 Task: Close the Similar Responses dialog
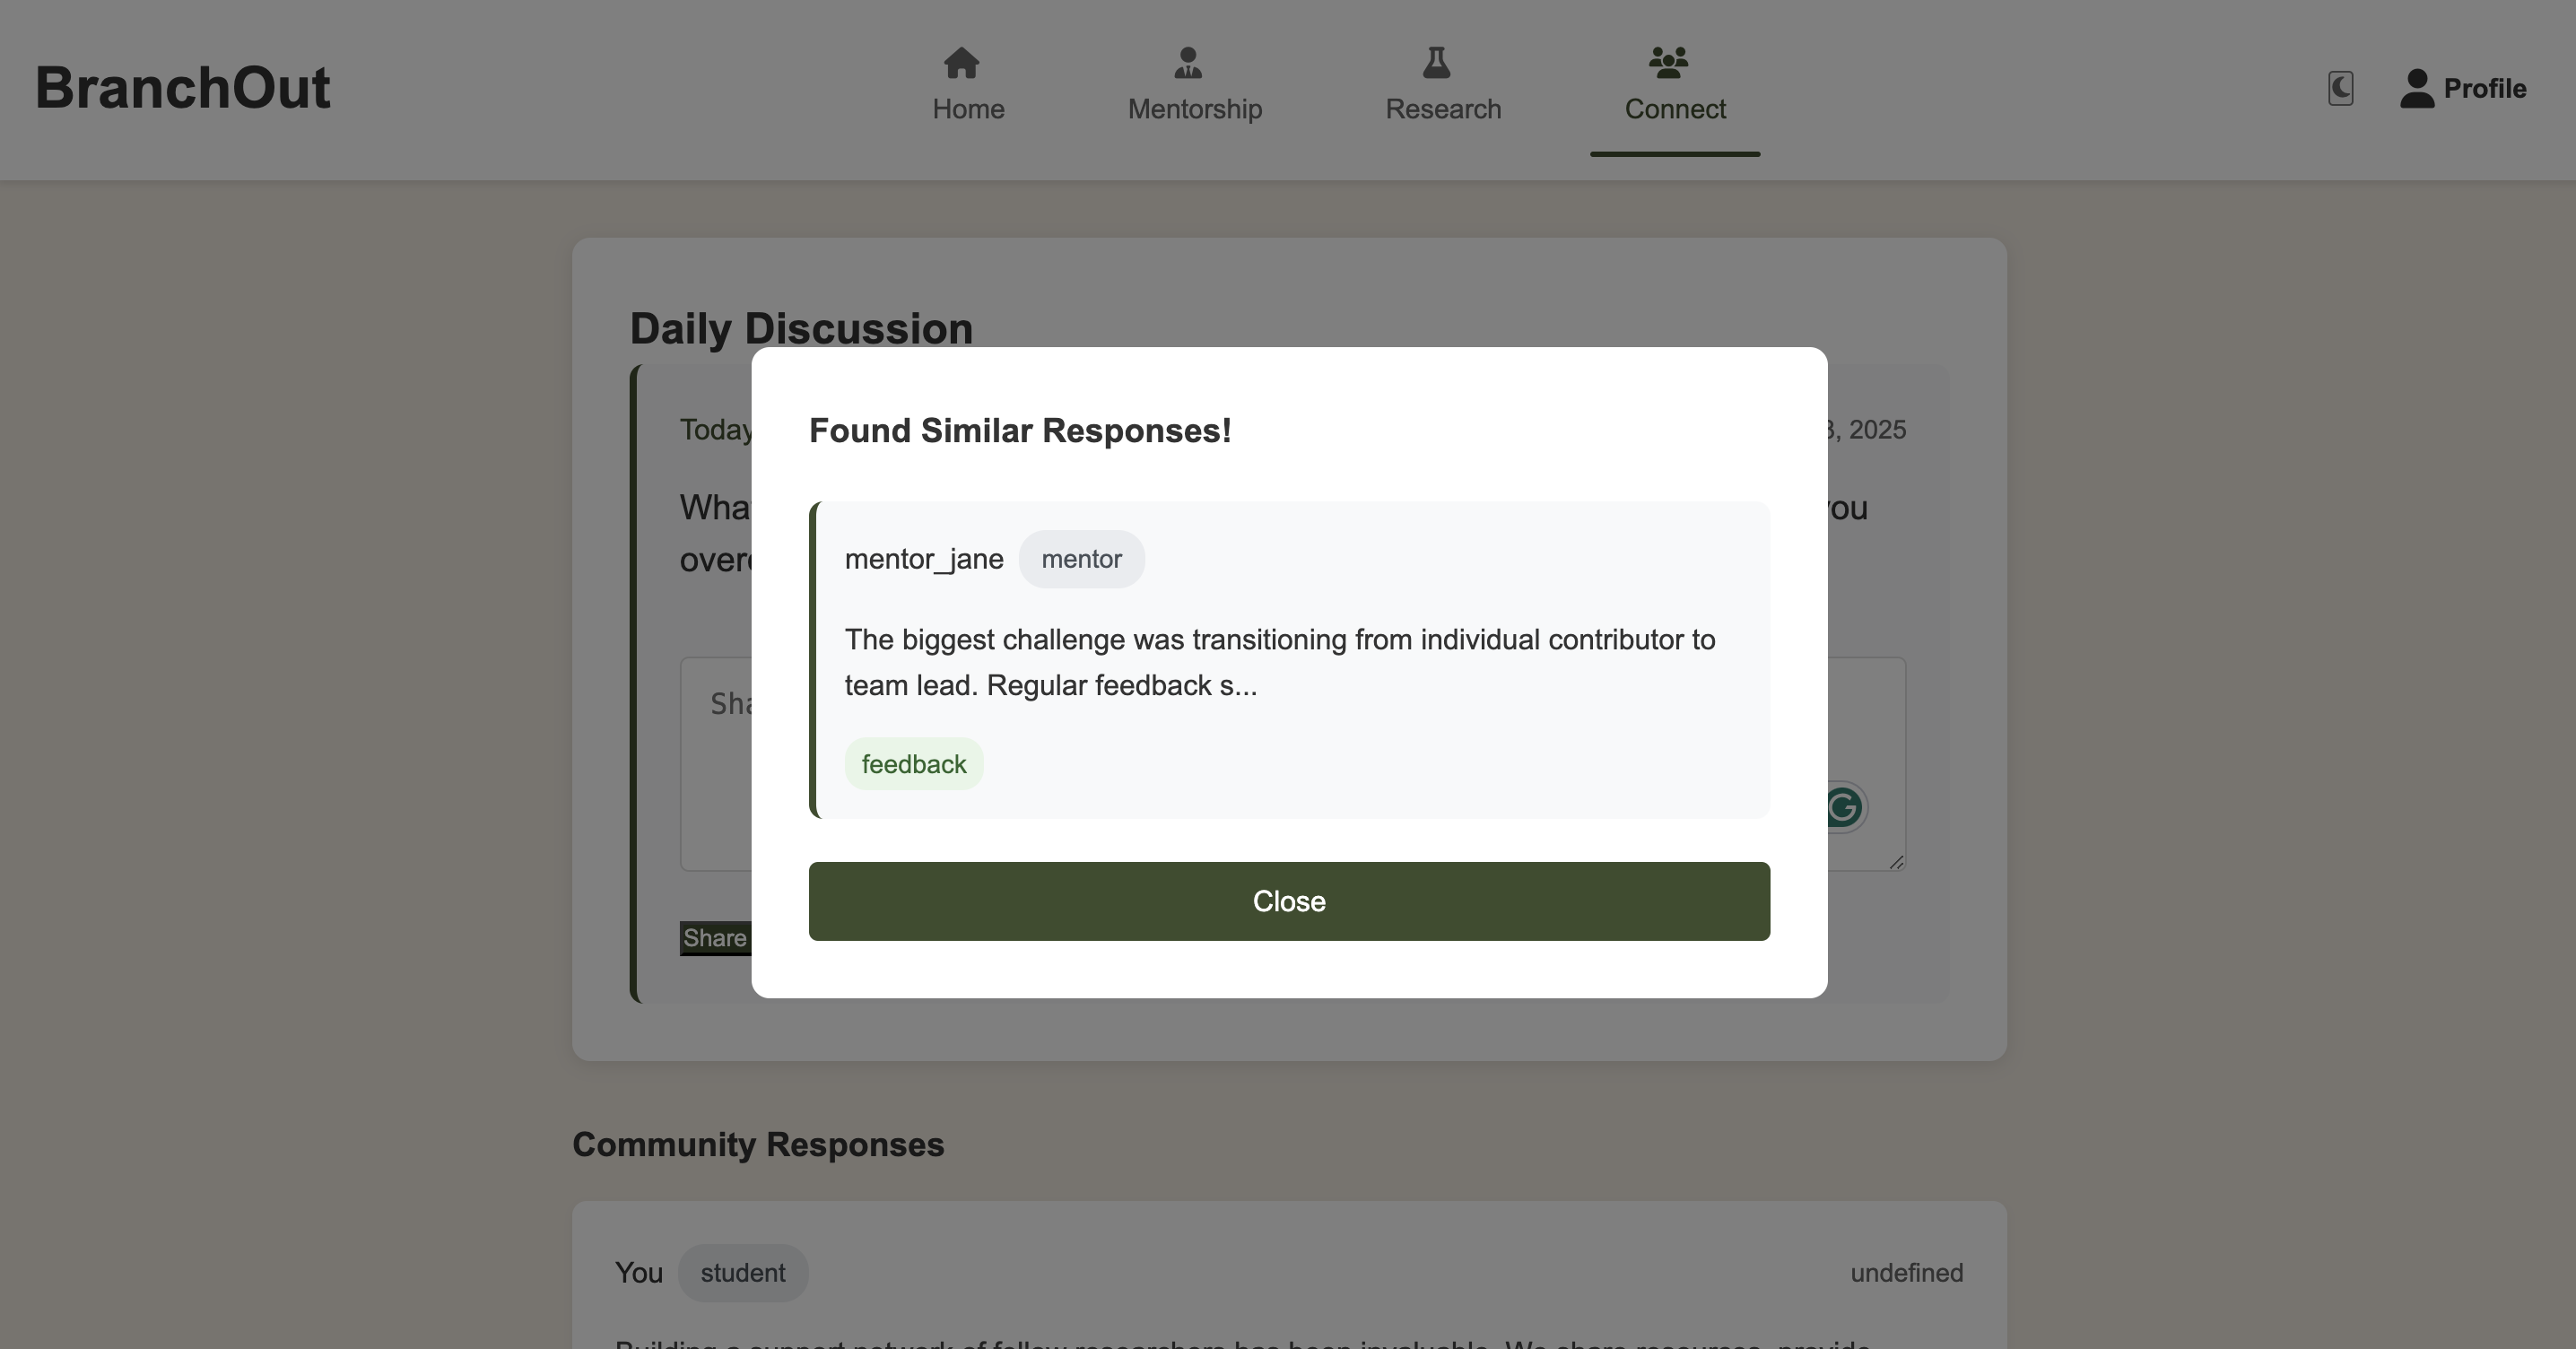tap(1288, 901)
